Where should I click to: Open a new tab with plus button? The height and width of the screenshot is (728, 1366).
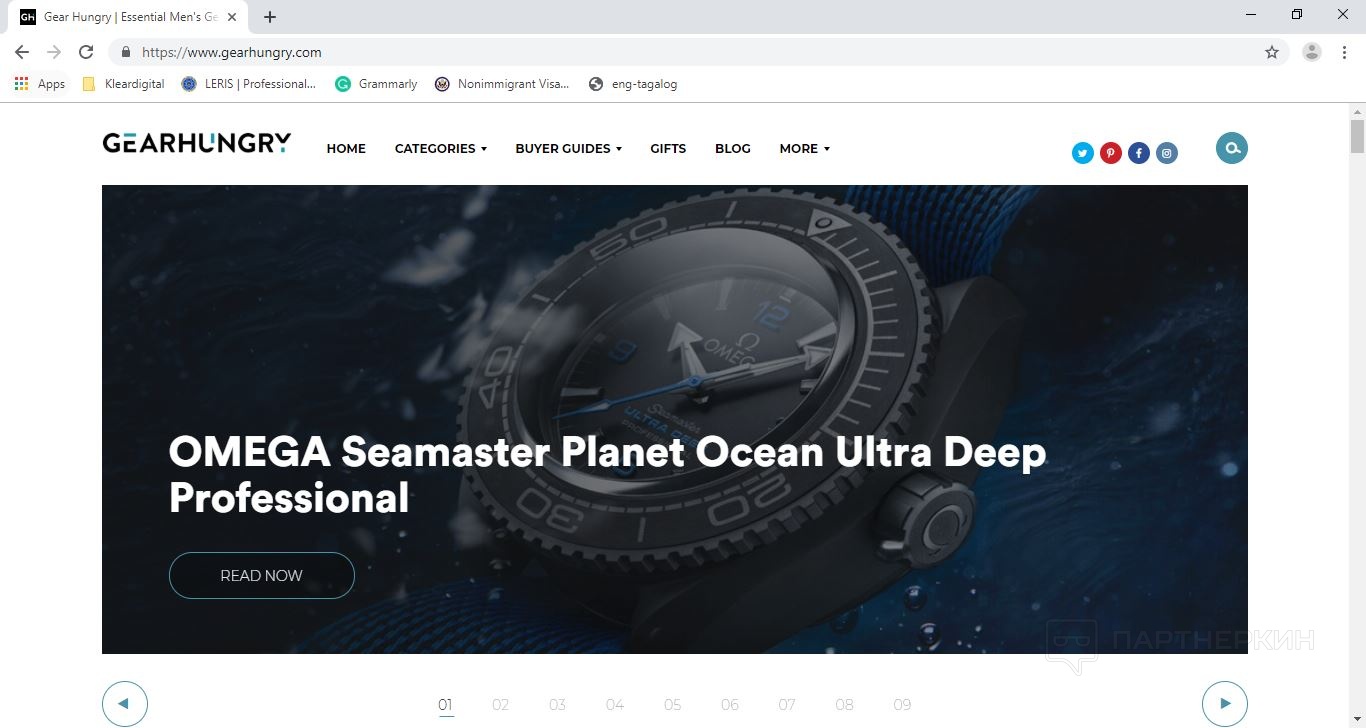click(x=270, y=17)
